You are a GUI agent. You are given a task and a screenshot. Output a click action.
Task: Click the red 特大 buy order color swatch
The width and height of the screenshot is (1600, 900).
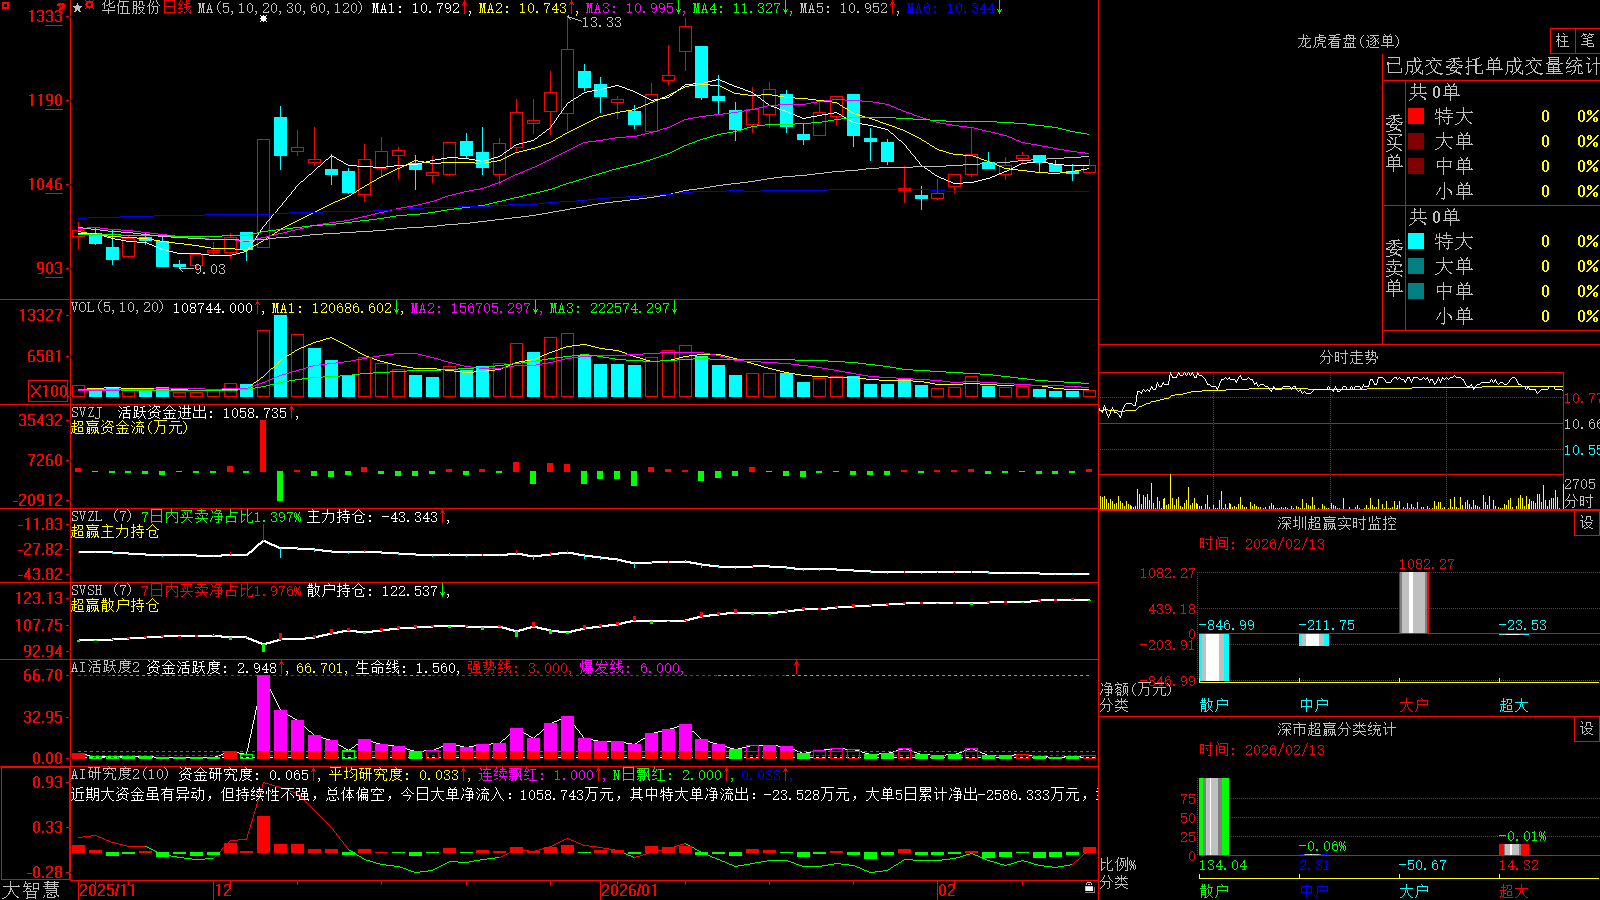(1416, 116)
